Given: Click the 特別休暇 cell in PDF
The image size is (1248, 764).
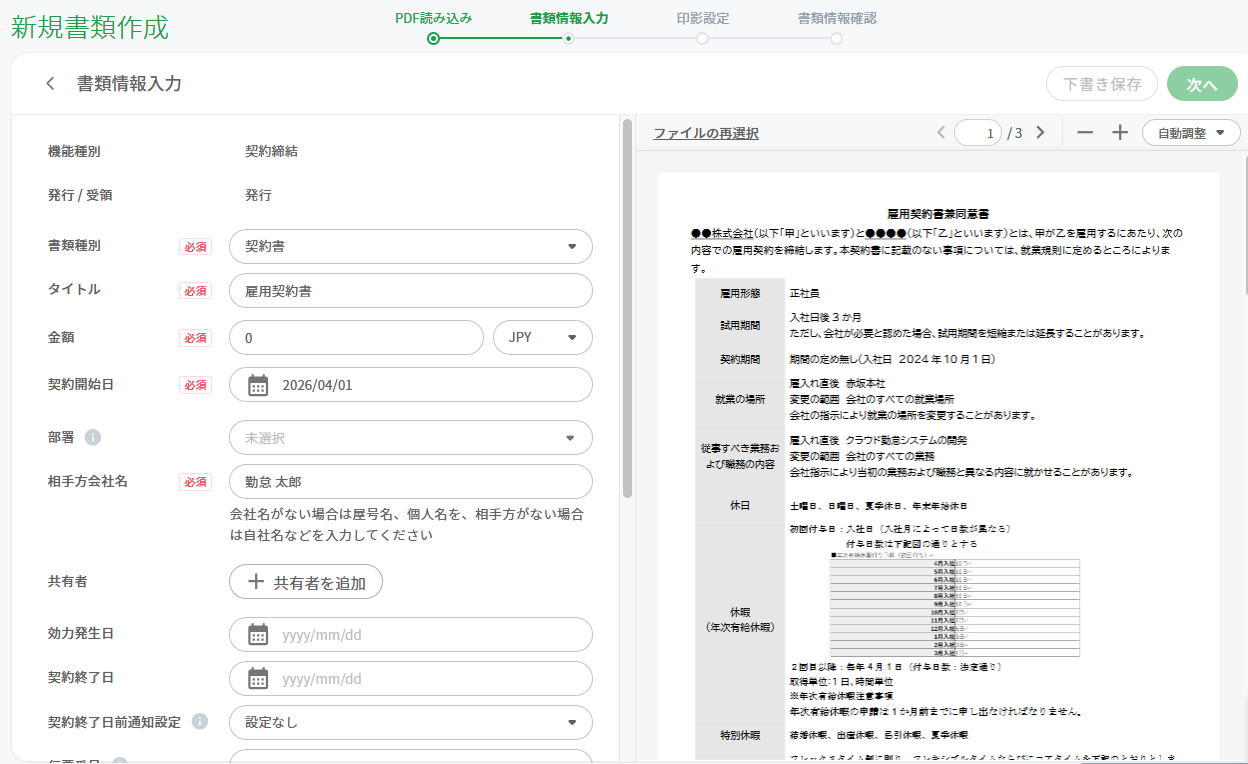Looking at the screenshot, I should coord(740,735).
